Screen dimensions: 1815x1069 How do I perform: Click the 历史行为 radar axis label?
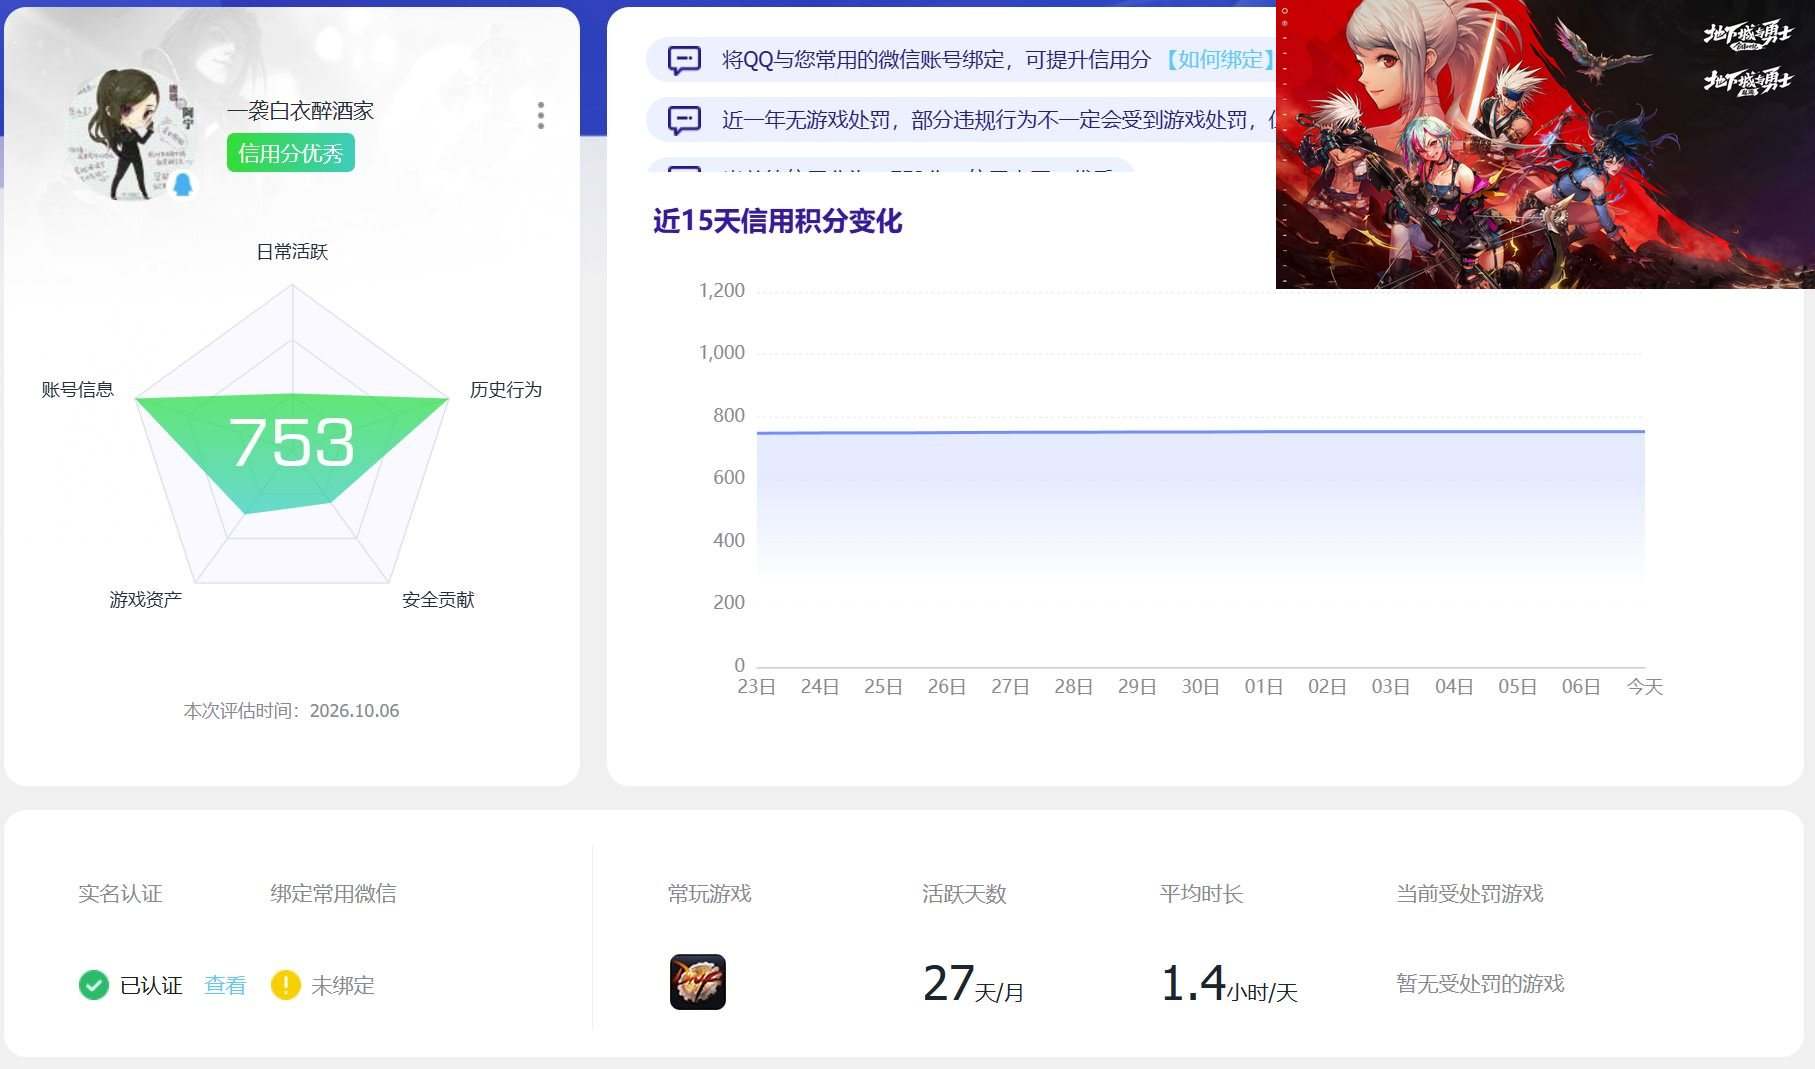(506, 390)
